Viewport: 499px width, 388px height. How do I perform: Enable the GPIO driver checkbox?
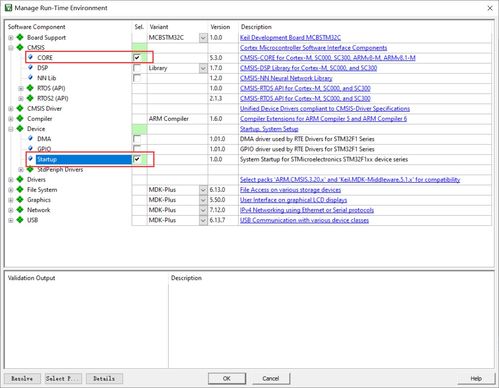coord(137,148)
